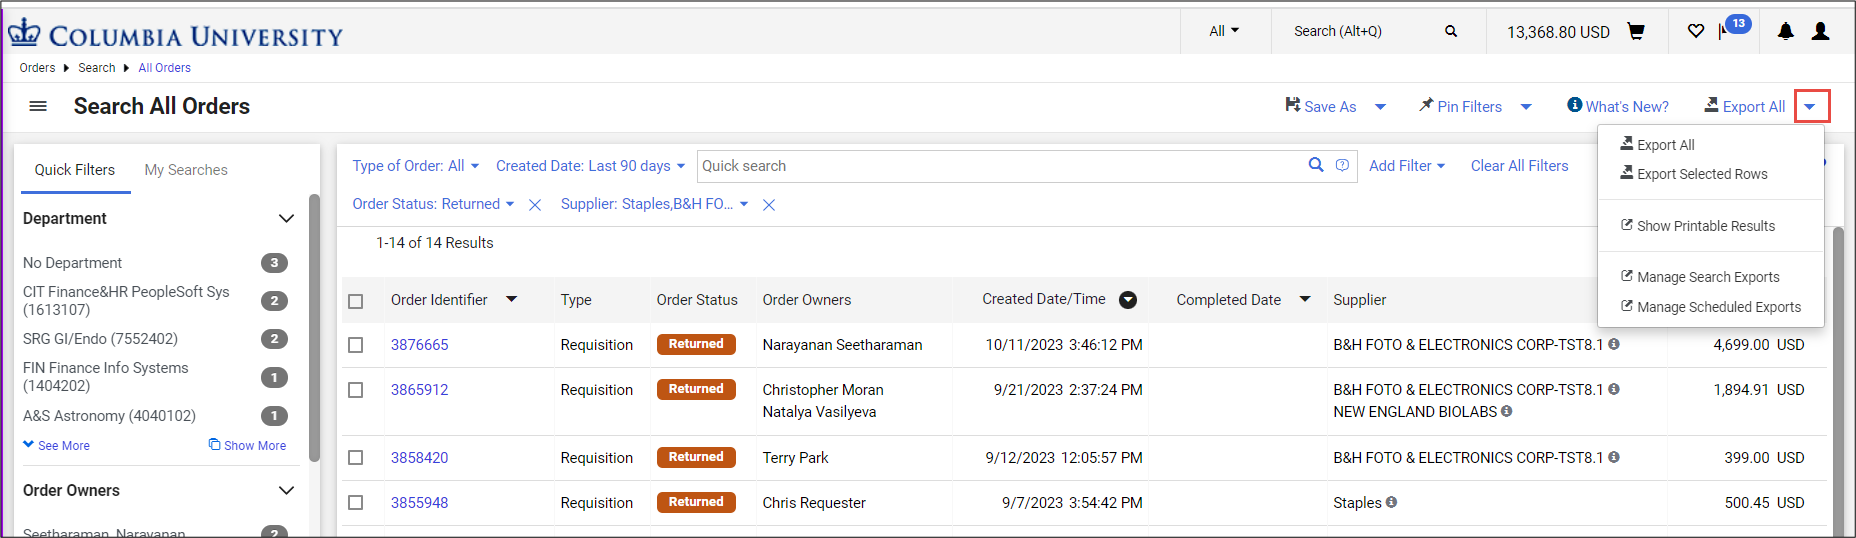
Task: Open Supplier Staples,B&H filter dropdown
Action: coord(654,204)
